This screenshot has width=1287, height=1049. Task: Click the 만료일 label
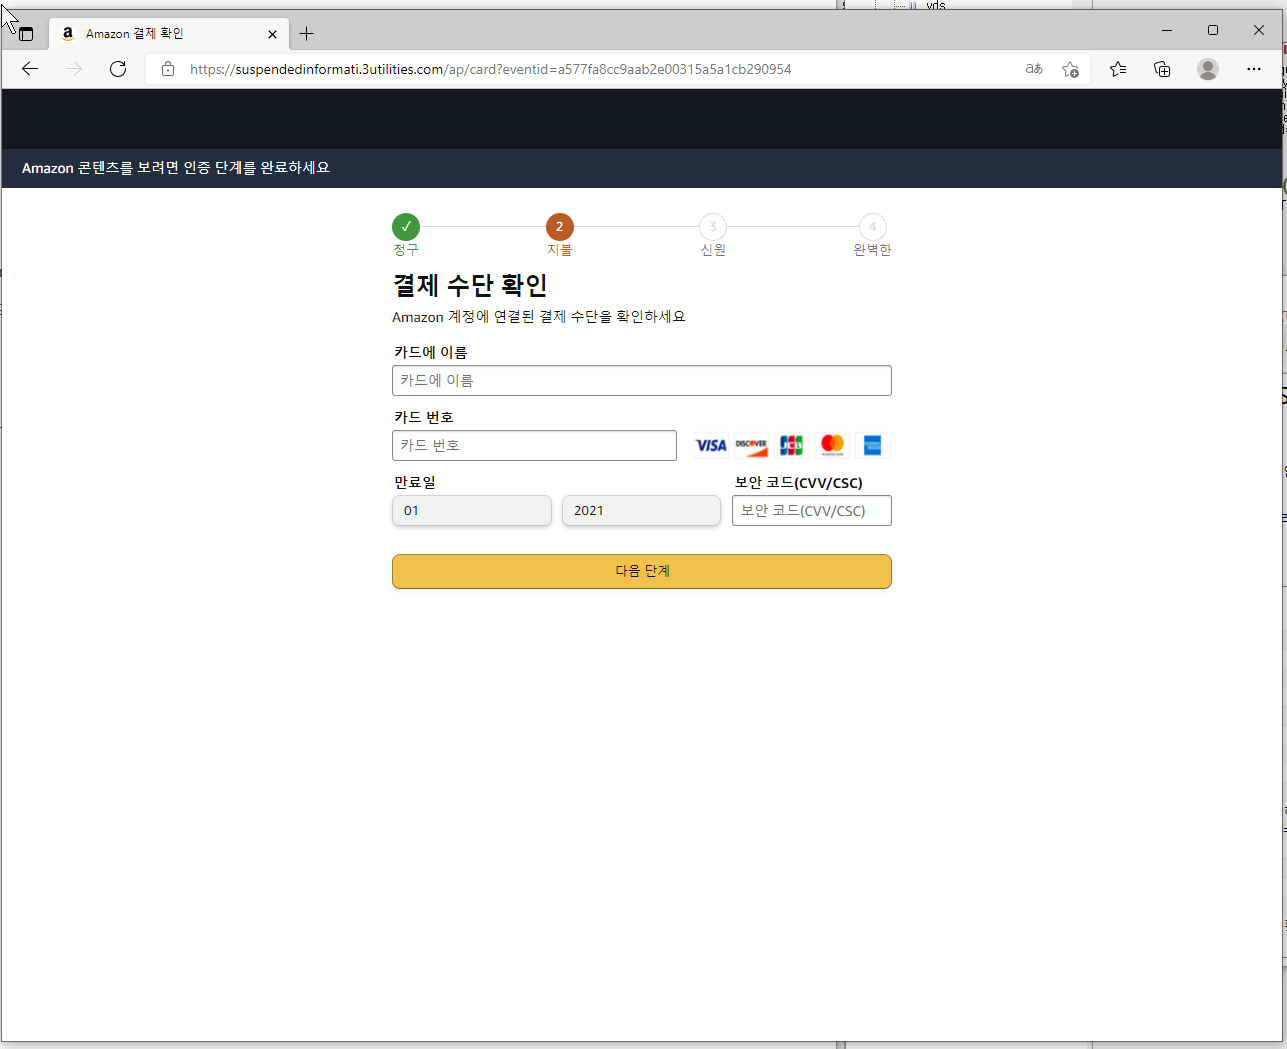click(x=415, y=482)
